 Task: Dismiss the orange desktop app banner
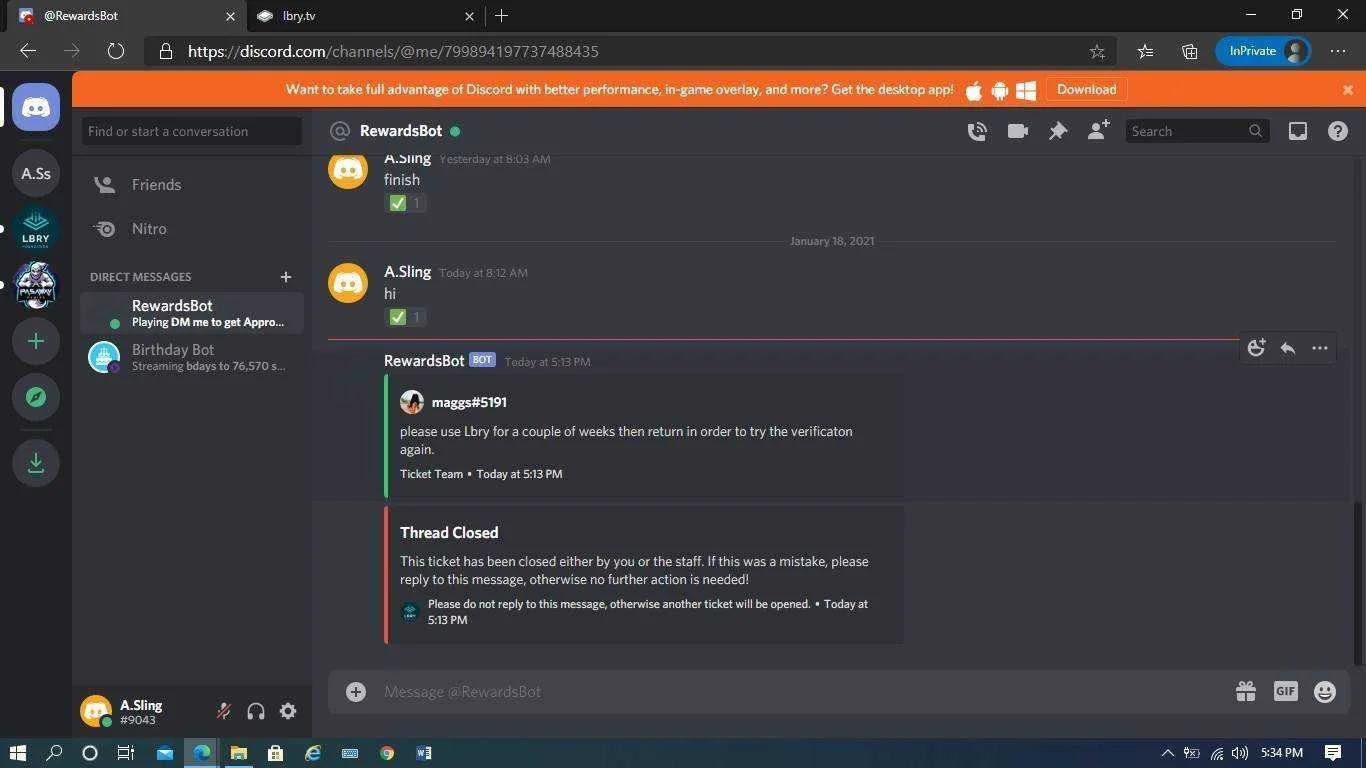click(1347, 89)
